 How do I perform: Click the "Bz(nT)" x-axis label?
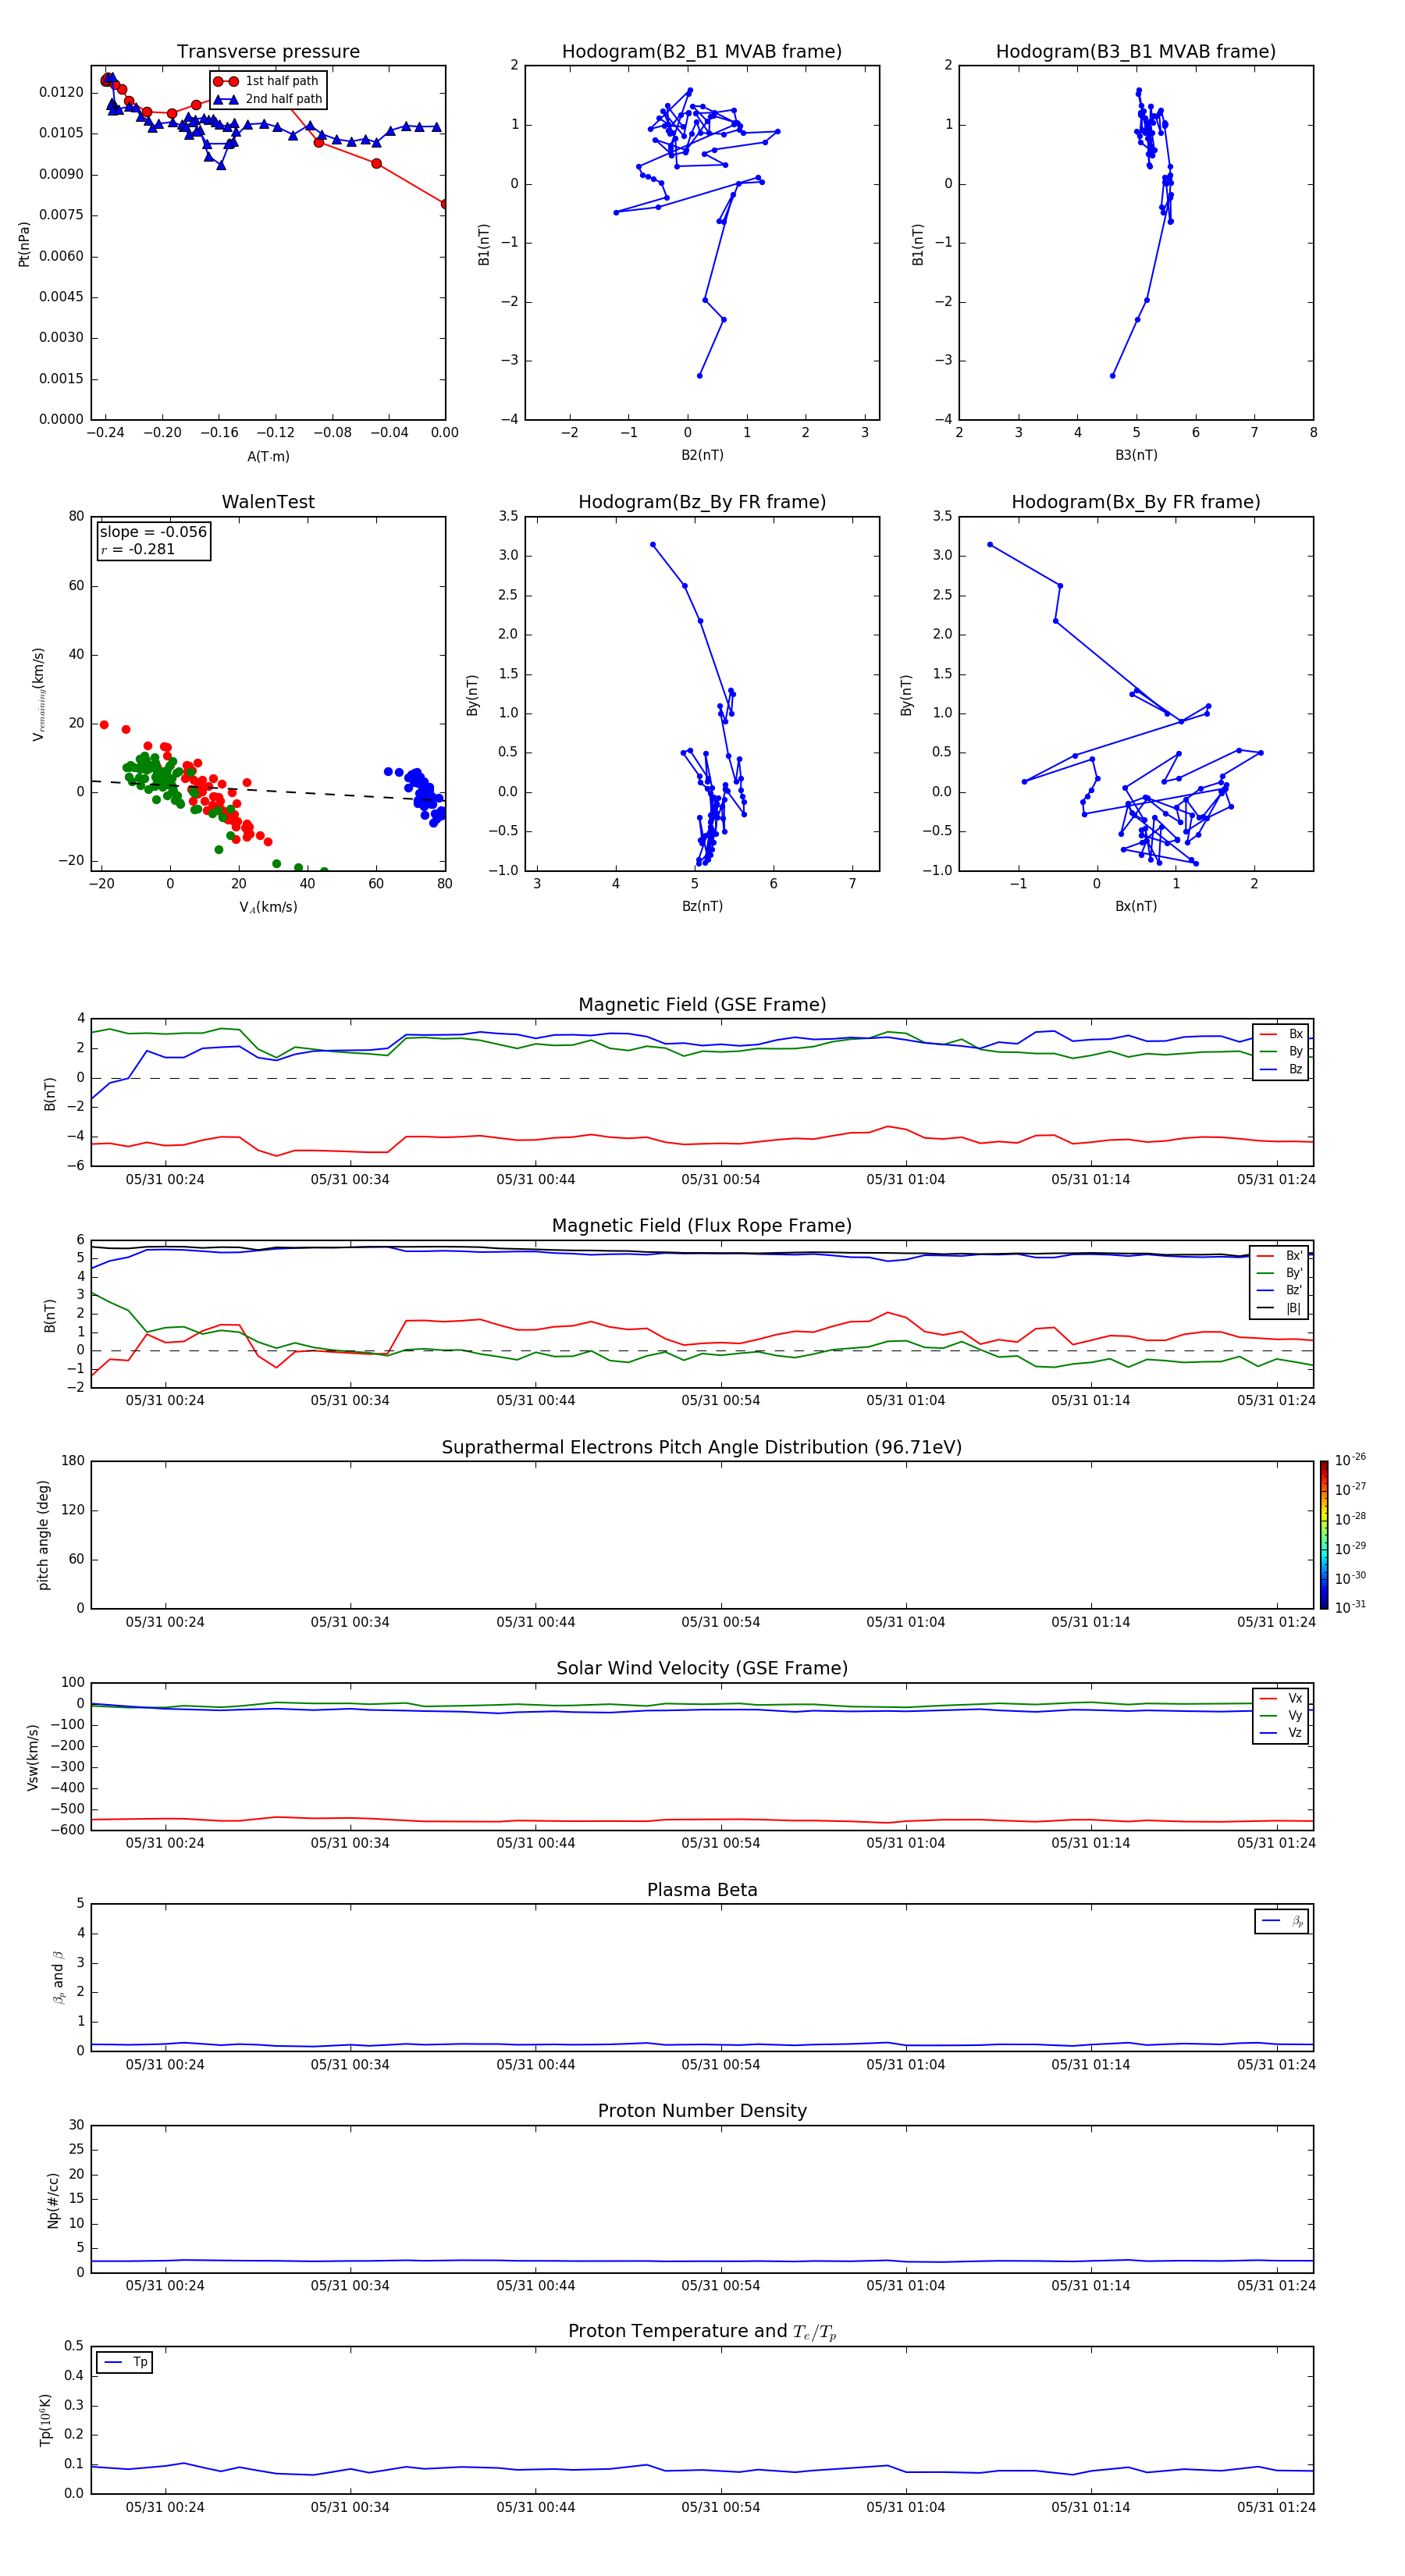(x=702, y=906)
